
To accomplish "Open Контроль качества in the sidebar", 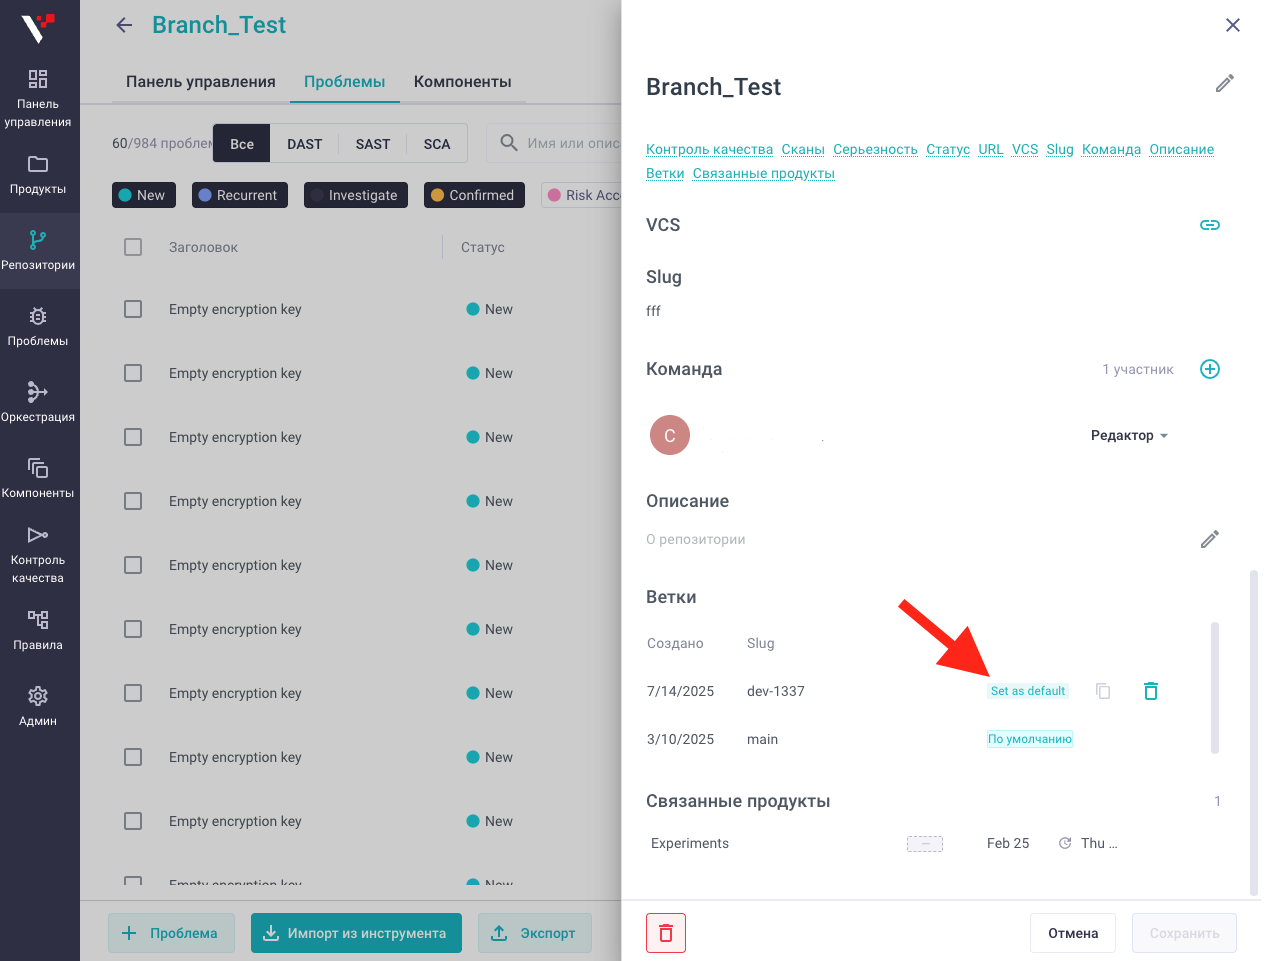I will click(38, 555).
